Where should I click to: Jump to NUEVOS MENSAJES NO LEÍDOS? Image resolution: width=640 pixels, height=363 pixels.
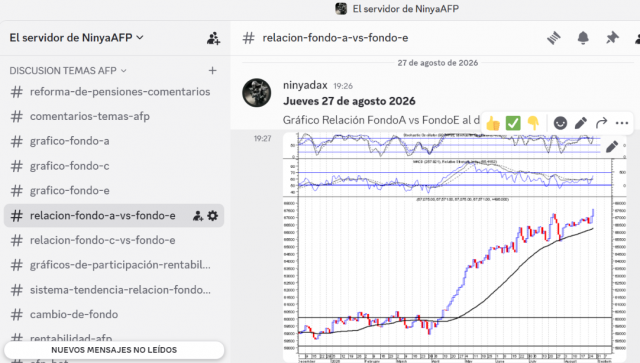(x=114, y=350)
